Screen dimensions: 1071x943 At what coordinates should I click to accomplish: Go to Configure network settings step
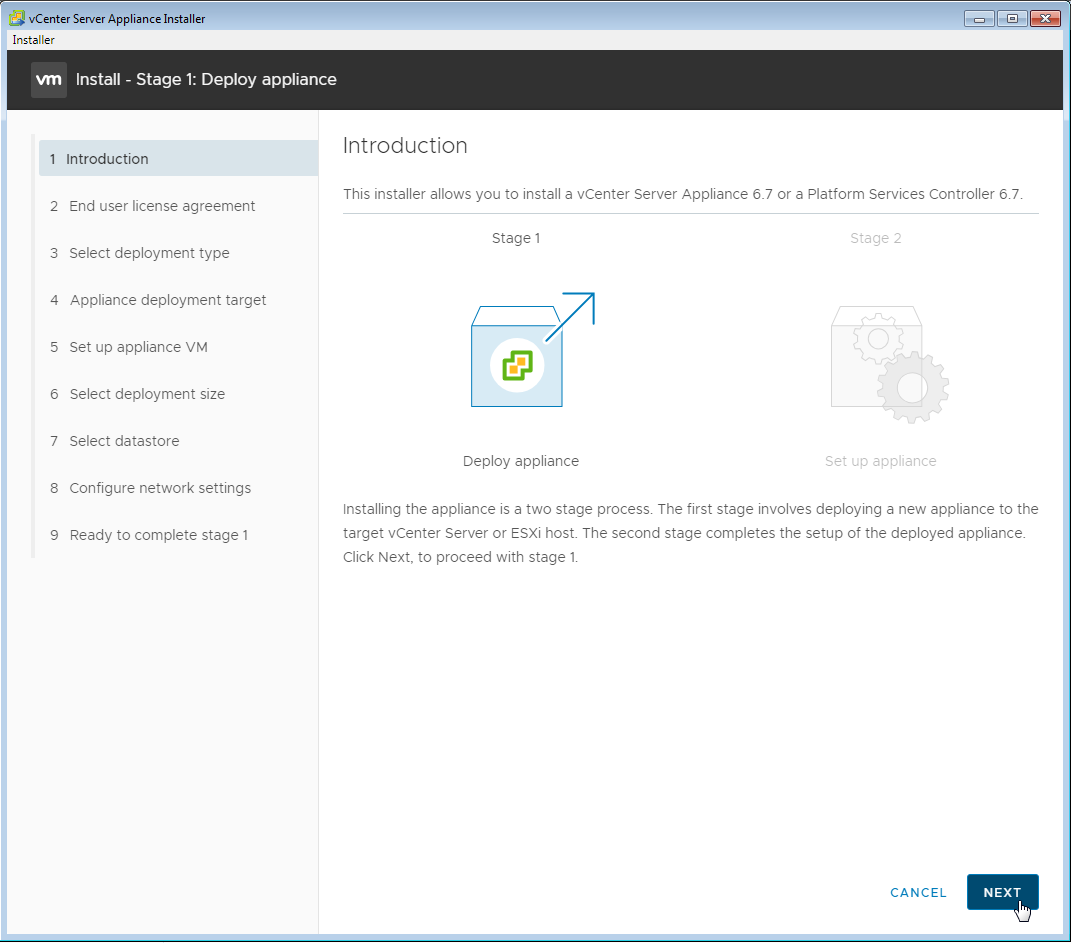[x=160, y=488]
